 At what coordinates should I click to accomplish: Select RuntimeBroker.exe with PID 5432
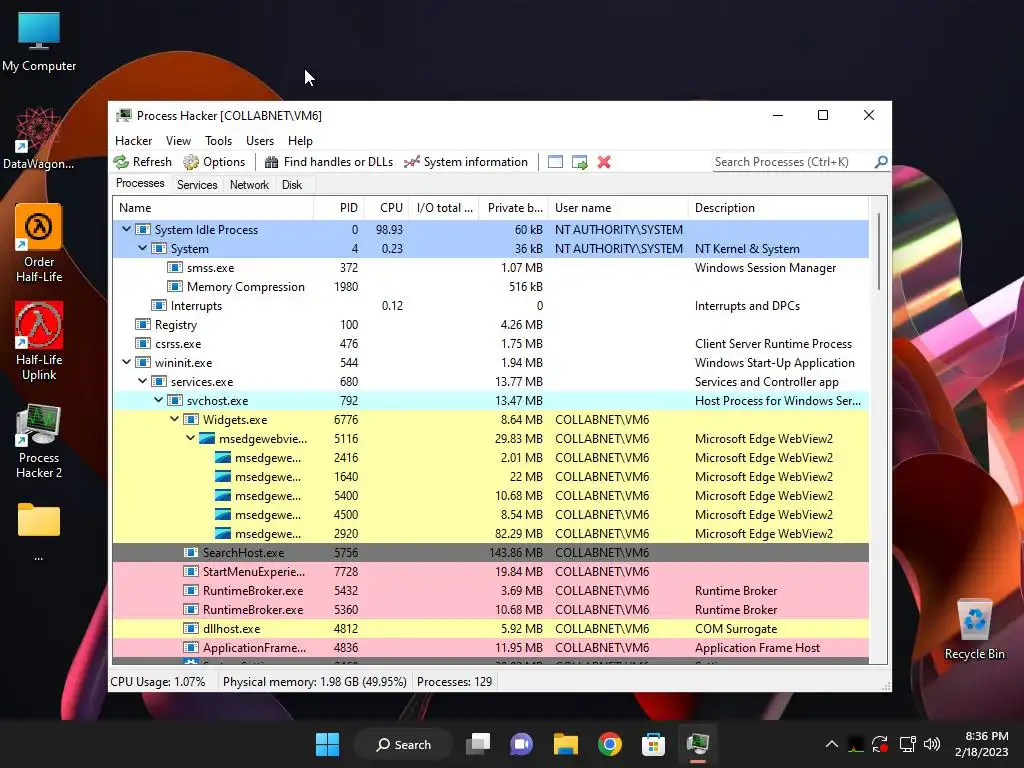click(490, 590)
